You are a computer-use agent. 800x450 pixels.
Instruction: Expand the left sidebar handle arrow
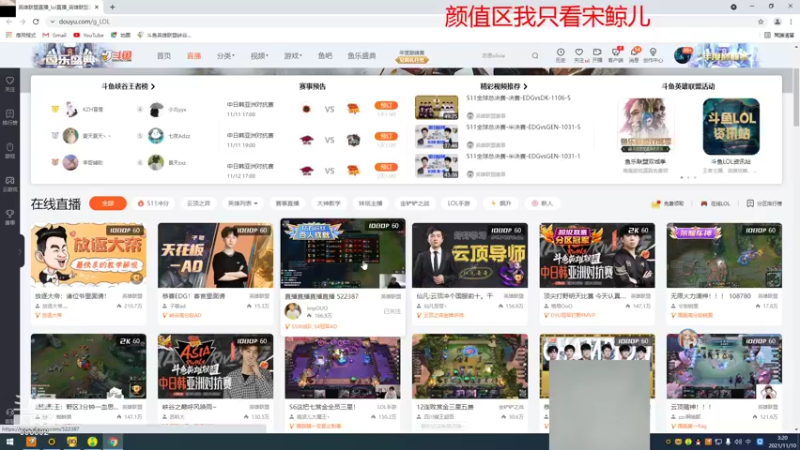[20, 251]
